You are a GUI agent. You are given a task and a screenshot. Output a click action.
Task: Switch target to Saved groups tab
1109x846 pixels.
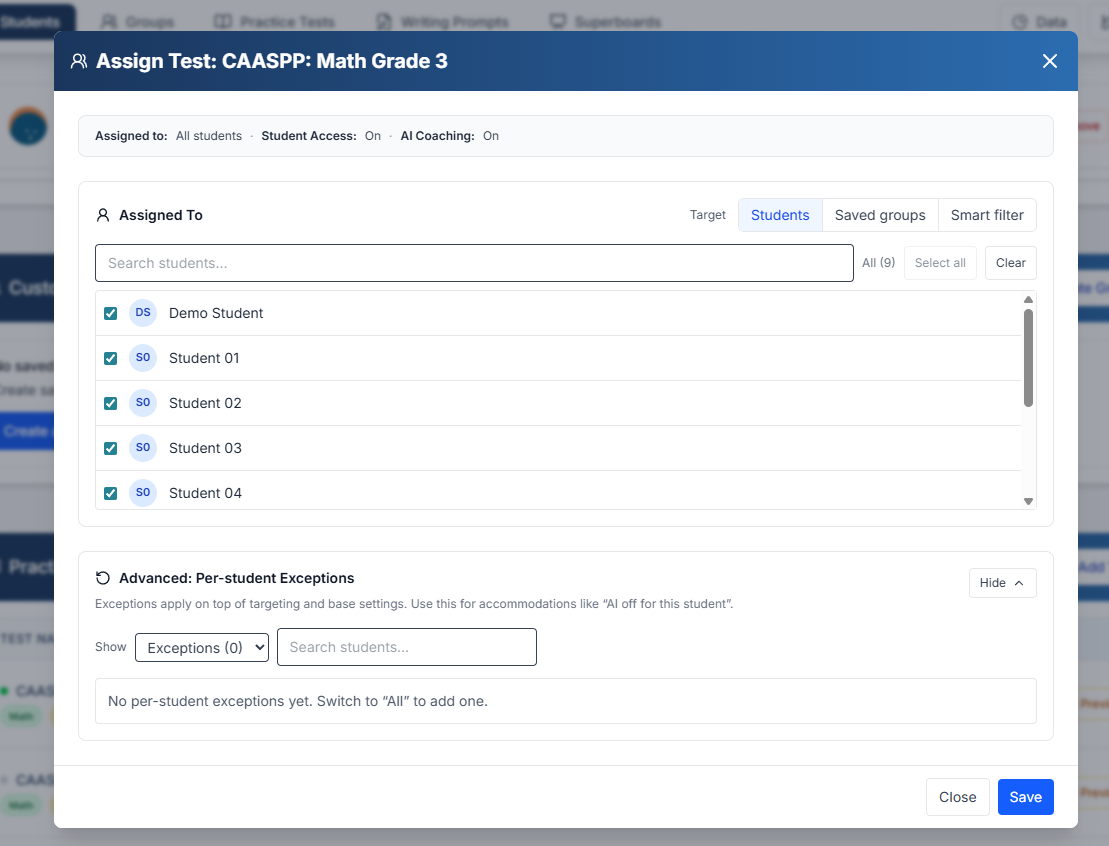pyautogui.click(x=880, y=215)
